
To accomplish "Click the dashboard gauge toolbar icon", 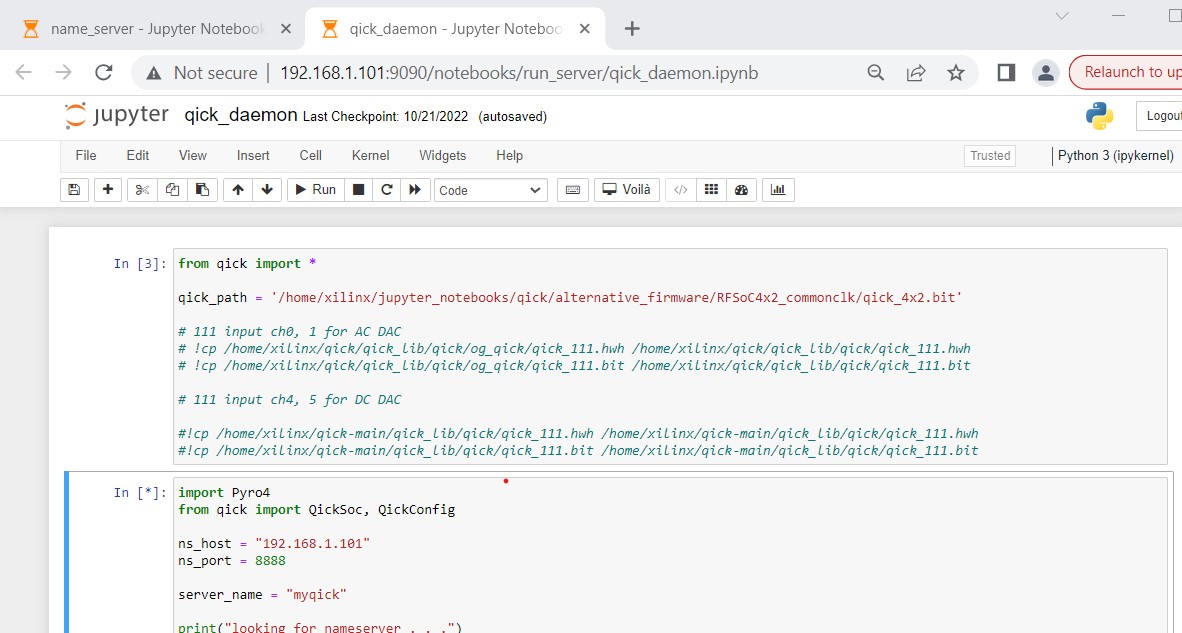I will [741, 190].
